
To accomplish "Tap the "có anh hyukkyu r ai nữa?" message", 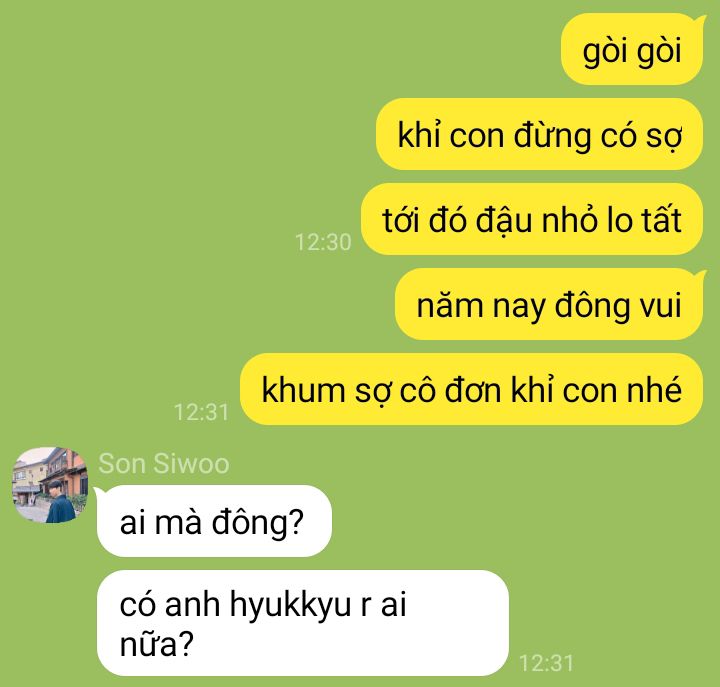I will (x=303, y=623).
